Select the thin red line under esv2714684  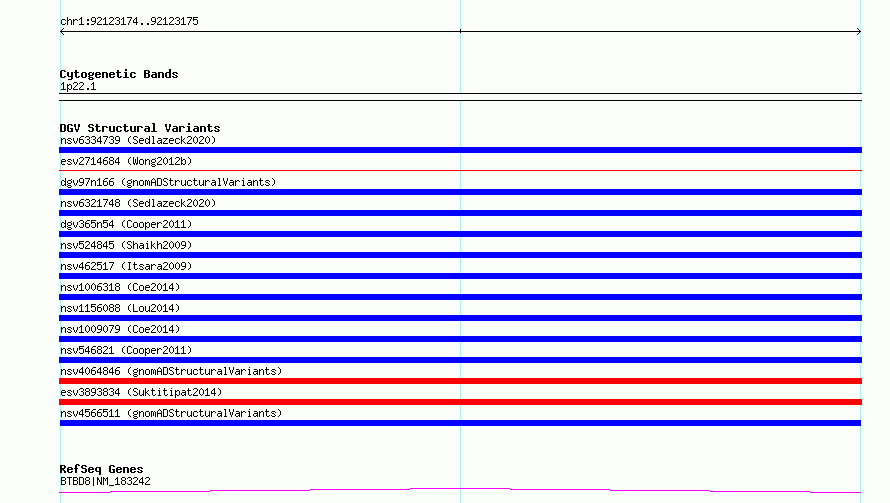[x=460, y=170]
